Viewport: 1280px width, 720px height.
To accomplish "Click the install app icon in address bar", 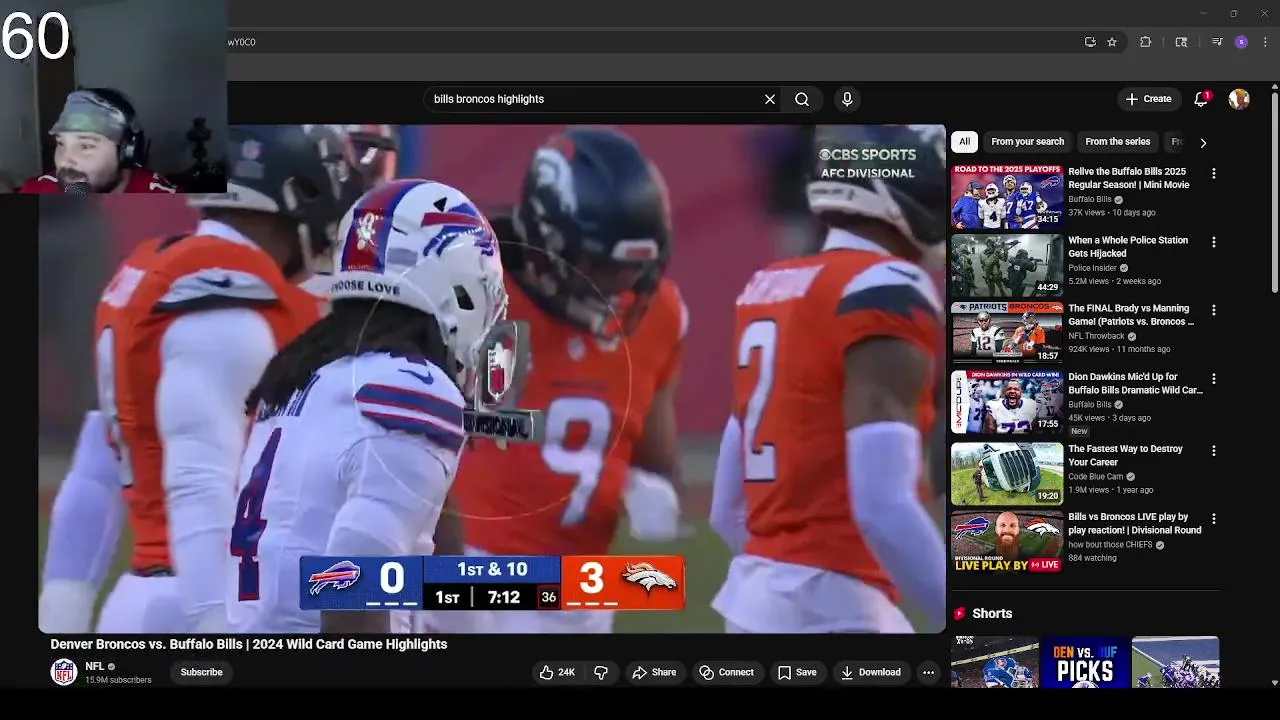I will point(1090,42).
